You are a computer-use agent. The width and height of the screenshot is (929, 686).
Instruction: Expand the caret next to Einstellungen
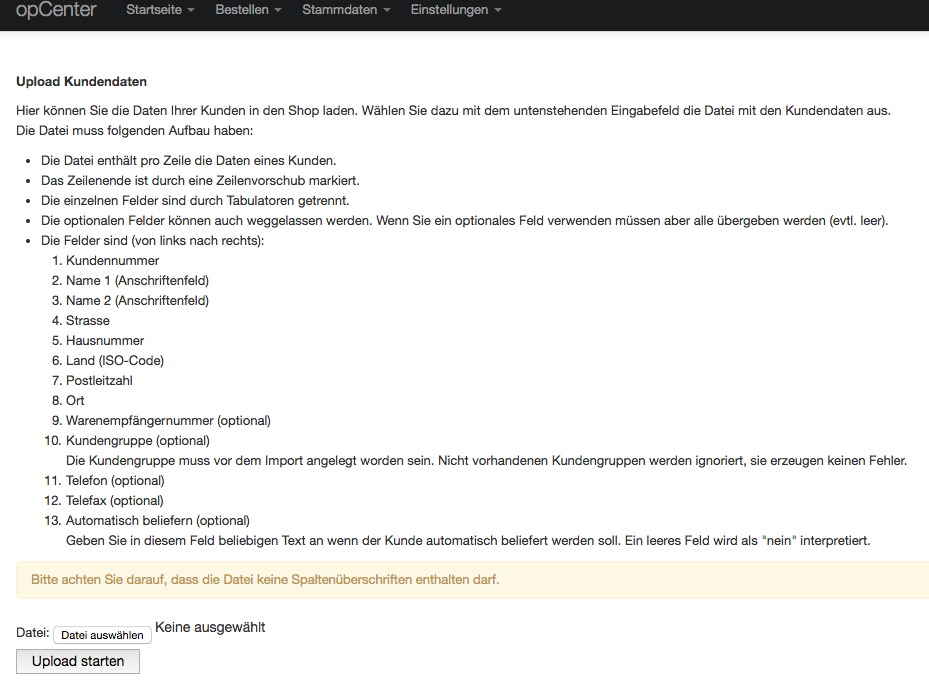497,11
